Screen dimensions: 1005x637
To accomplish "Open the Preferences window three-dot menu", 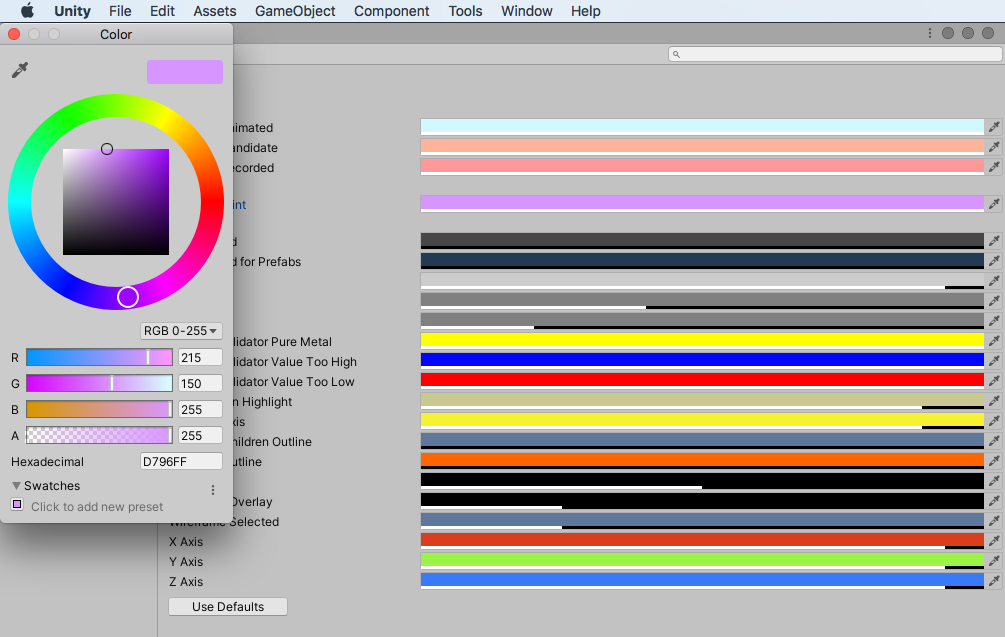I will tap(929, 33).
